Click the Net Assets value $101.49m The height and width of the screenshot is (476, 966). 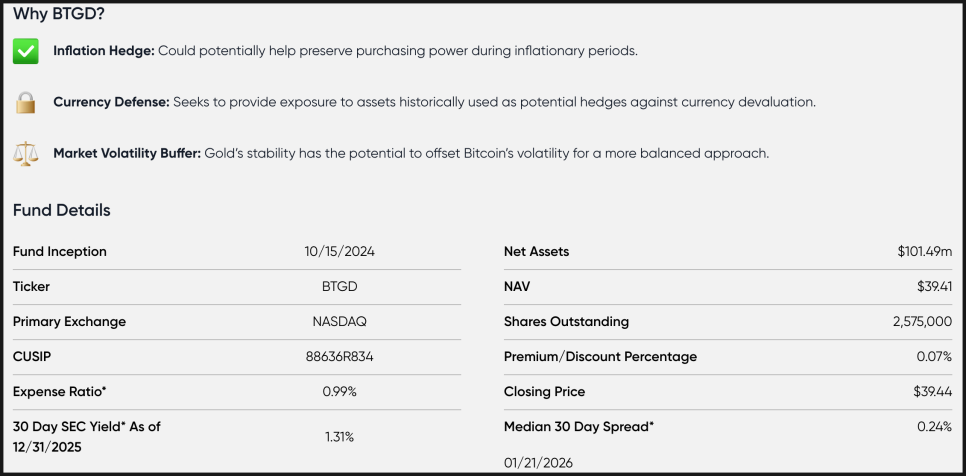(x=924, y=252)
